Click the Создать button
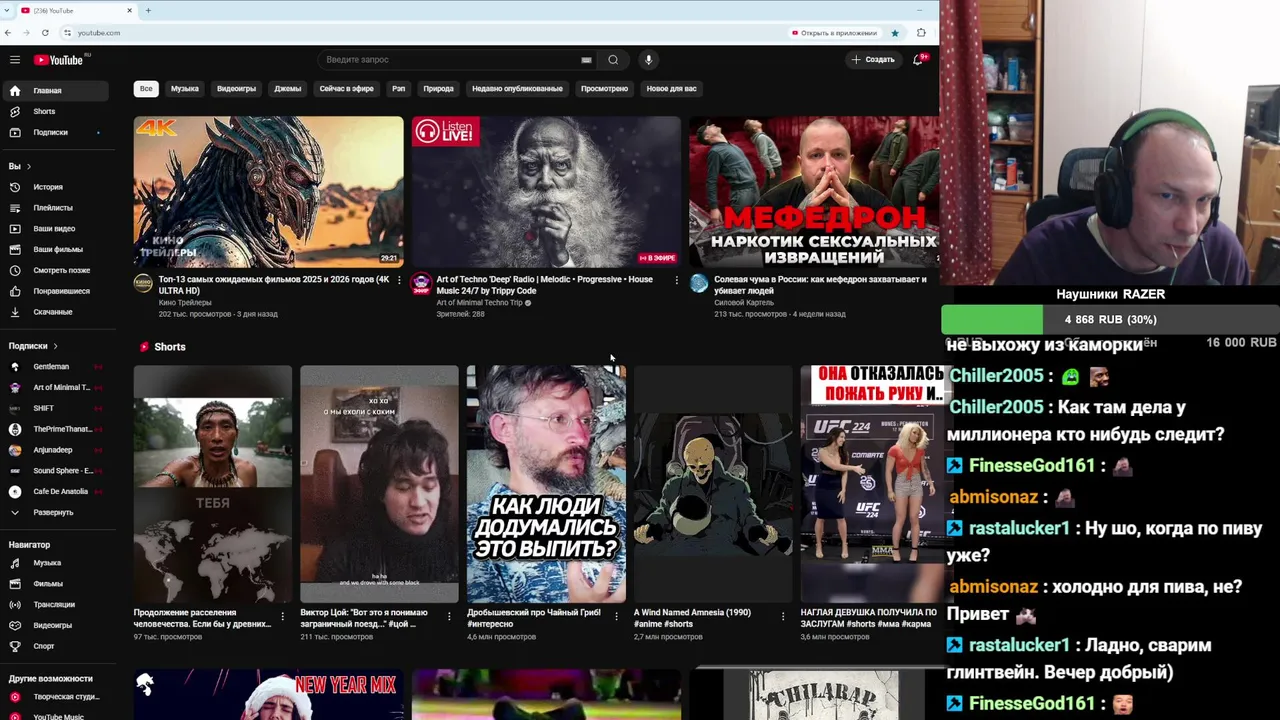Screen dimensions: 1280x720 873,60
